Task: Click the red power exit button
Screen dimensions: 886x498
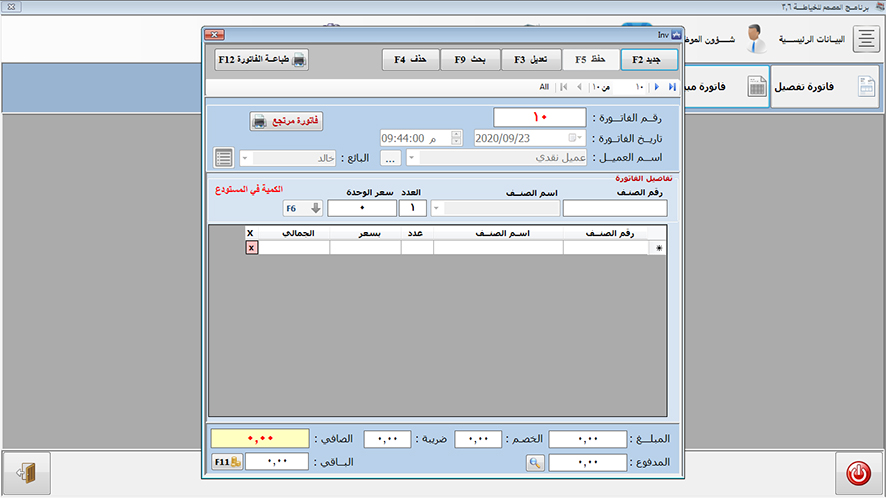Action: (858, 472)
